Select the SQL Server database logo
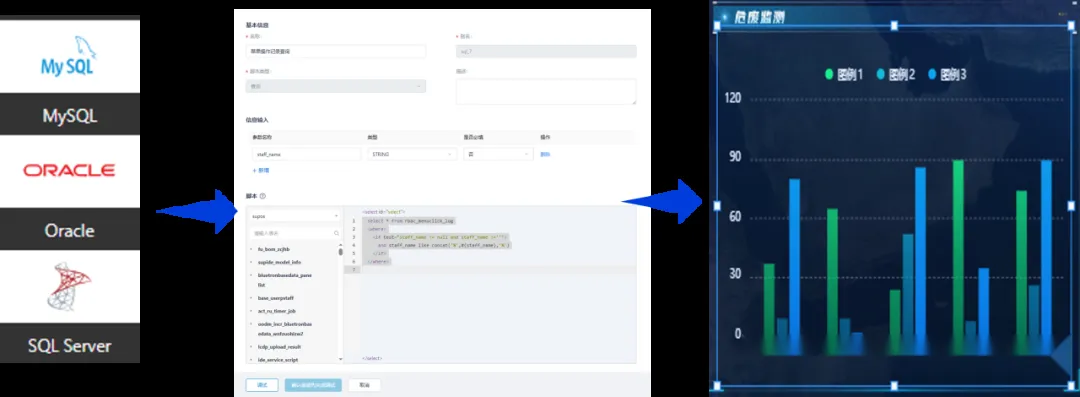This screenshot has height=397, width=1080. (x=69, y=286)
